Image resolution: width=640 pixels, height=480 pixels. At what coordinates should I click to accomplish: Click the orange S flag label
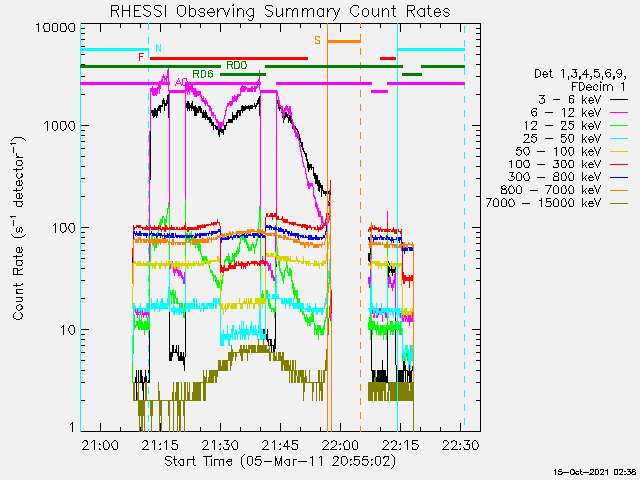(317, 40)
